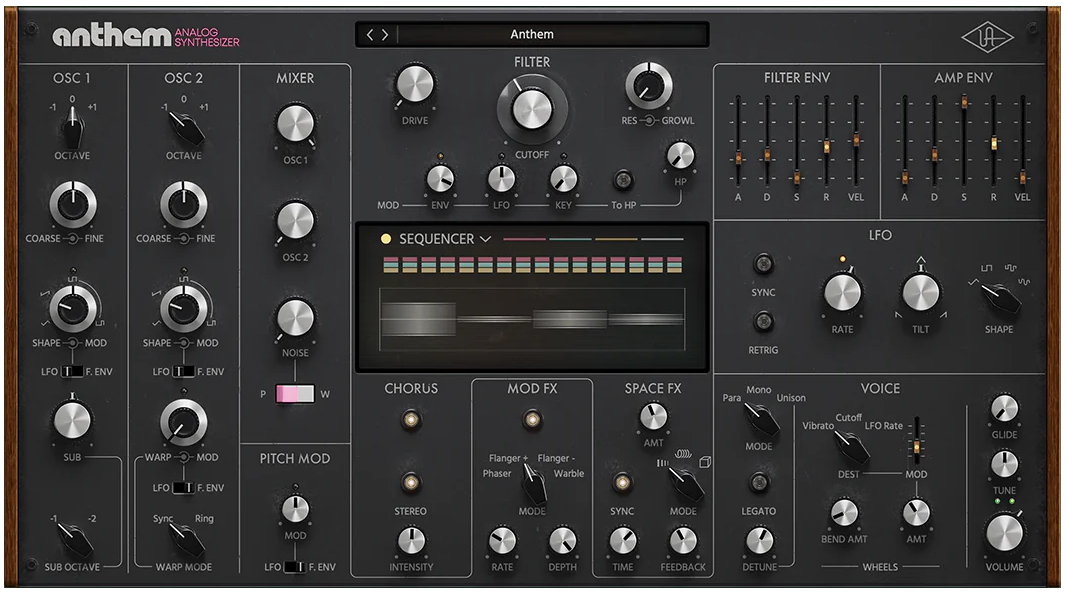The image size is (1066, 592).
Task: Click the Wheels Bend Amt knob
Action: (844, 513)
